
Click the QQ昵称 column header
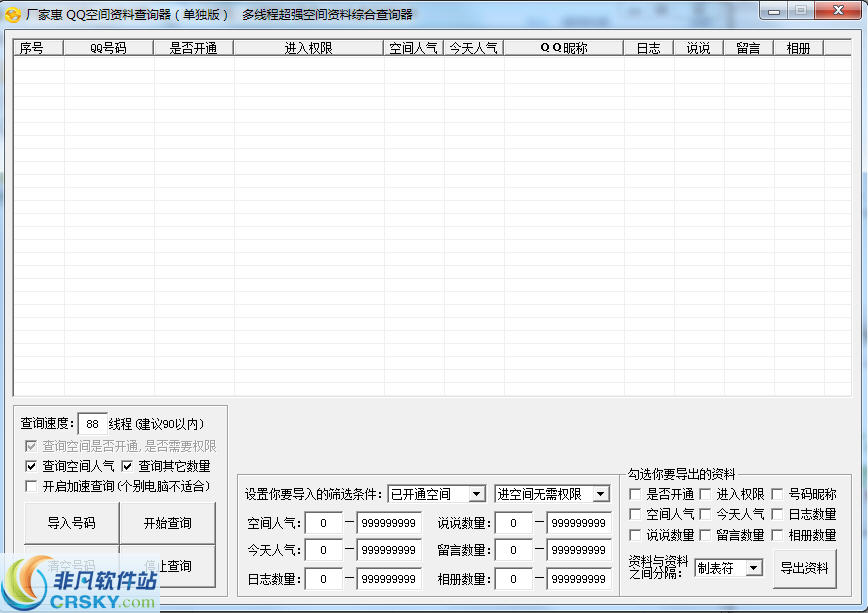tap(564, 48)
